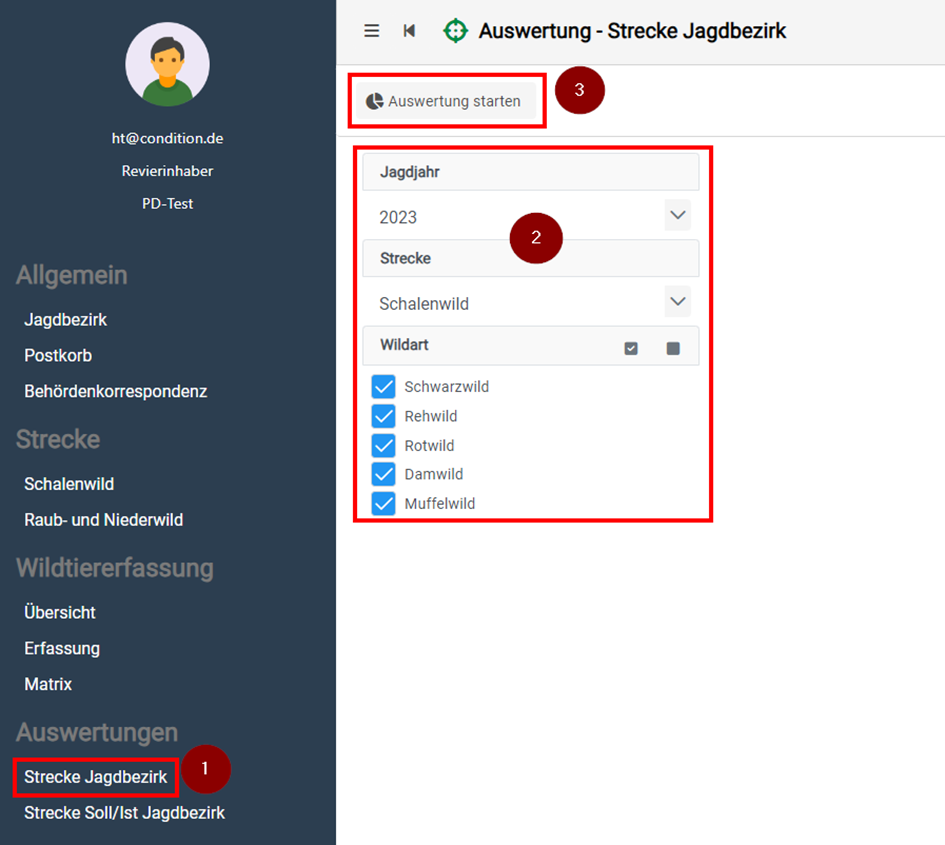This screenshot has width=945, height=845.
Task: Open Strecke Jagdbezirk in sidebar
Action: point(96,777)
